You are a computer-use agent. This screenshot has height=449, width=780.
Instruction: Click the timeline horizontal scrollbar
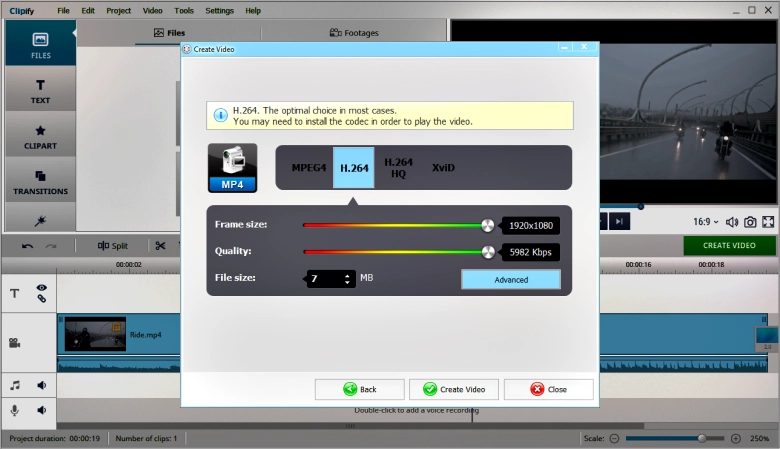pyautogui.click(x=350, y=426)
